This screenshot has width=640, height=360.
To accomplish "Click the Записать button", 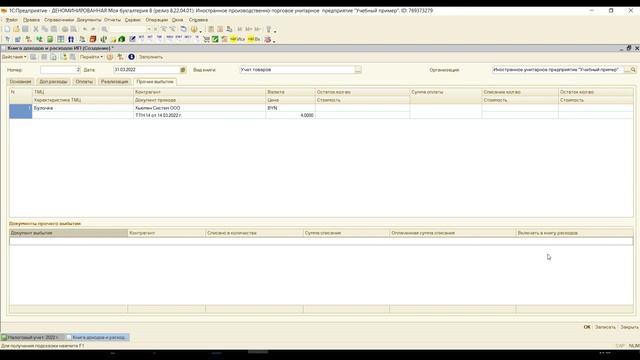I will (605, 327).
